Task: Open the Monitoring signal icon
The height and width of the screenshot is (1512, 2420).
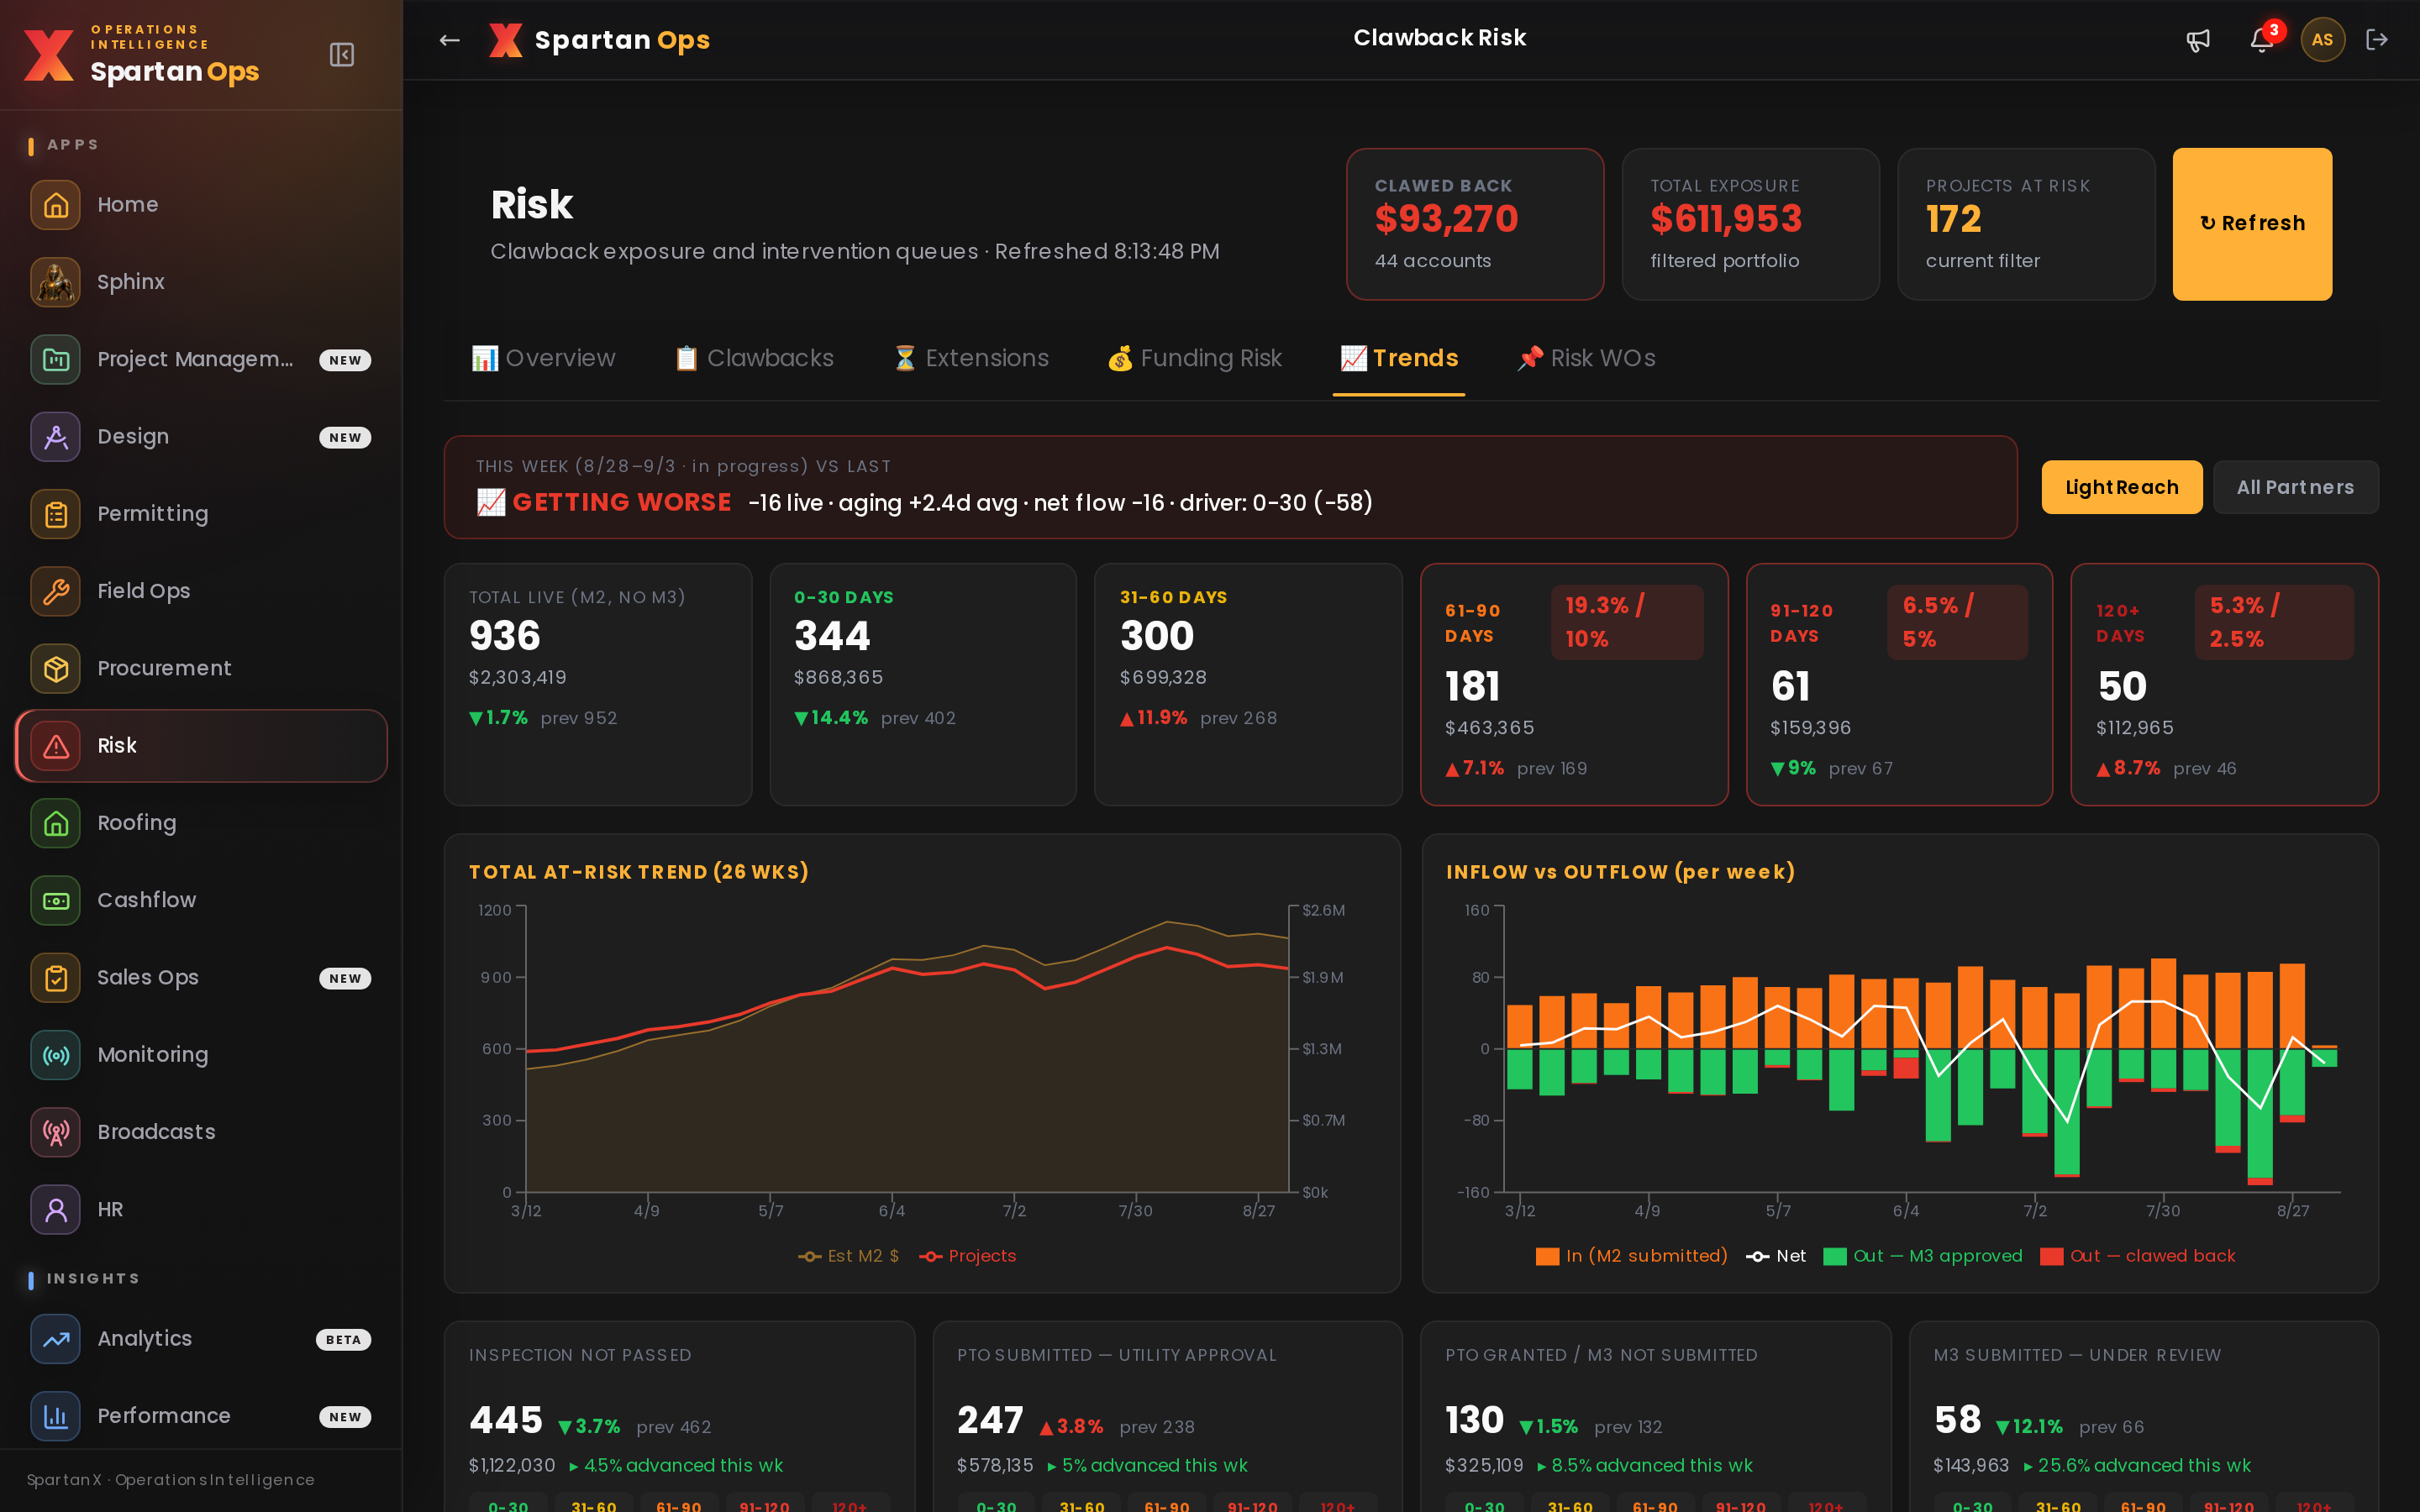Action: click(x=56, y=1055)
